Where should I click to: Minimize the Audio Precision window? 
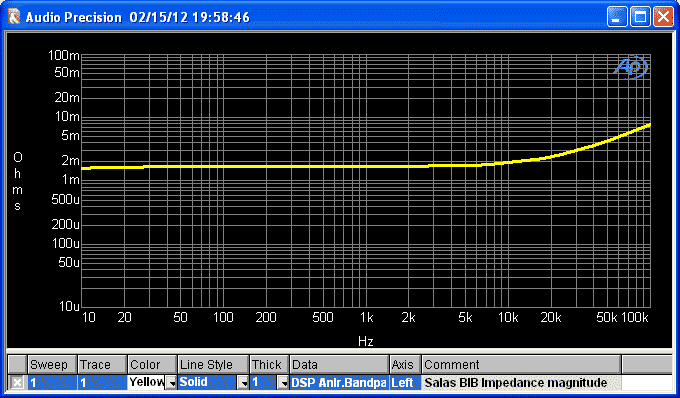click(x=617, y=17)
